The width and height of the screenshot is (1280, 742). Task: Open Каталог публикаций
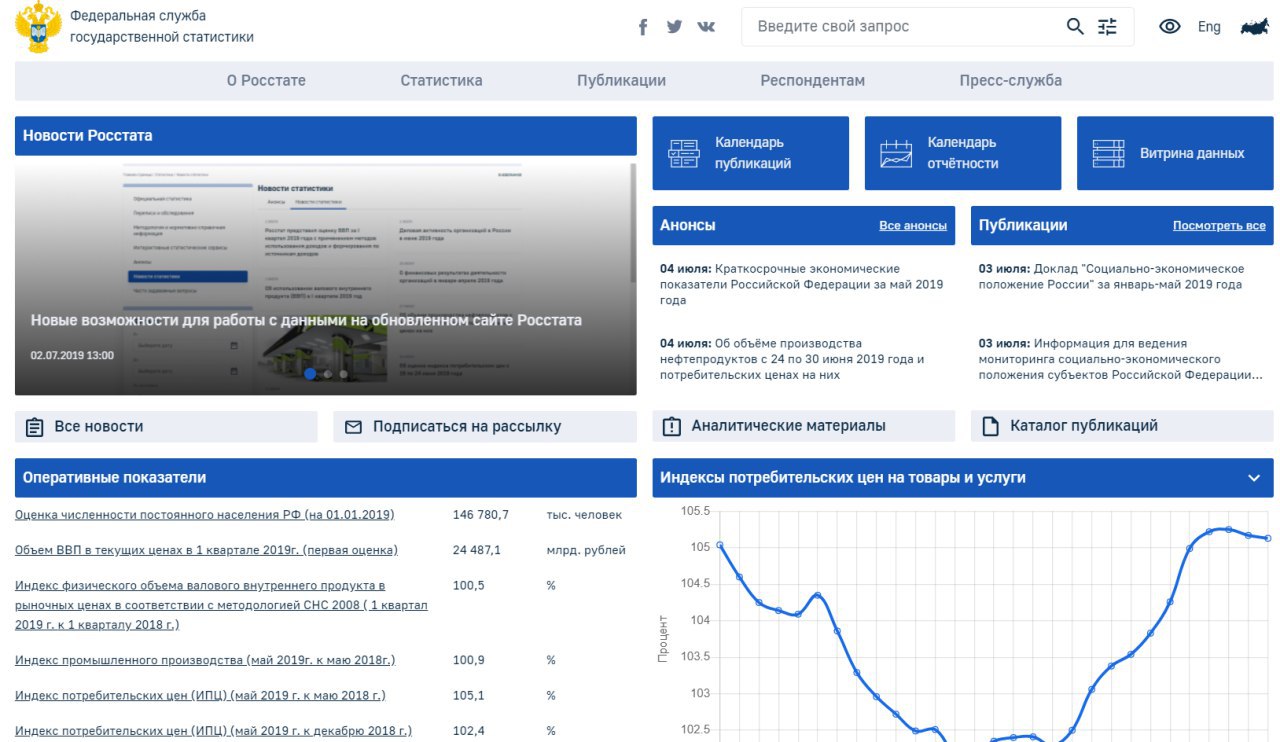point(1122,426)
